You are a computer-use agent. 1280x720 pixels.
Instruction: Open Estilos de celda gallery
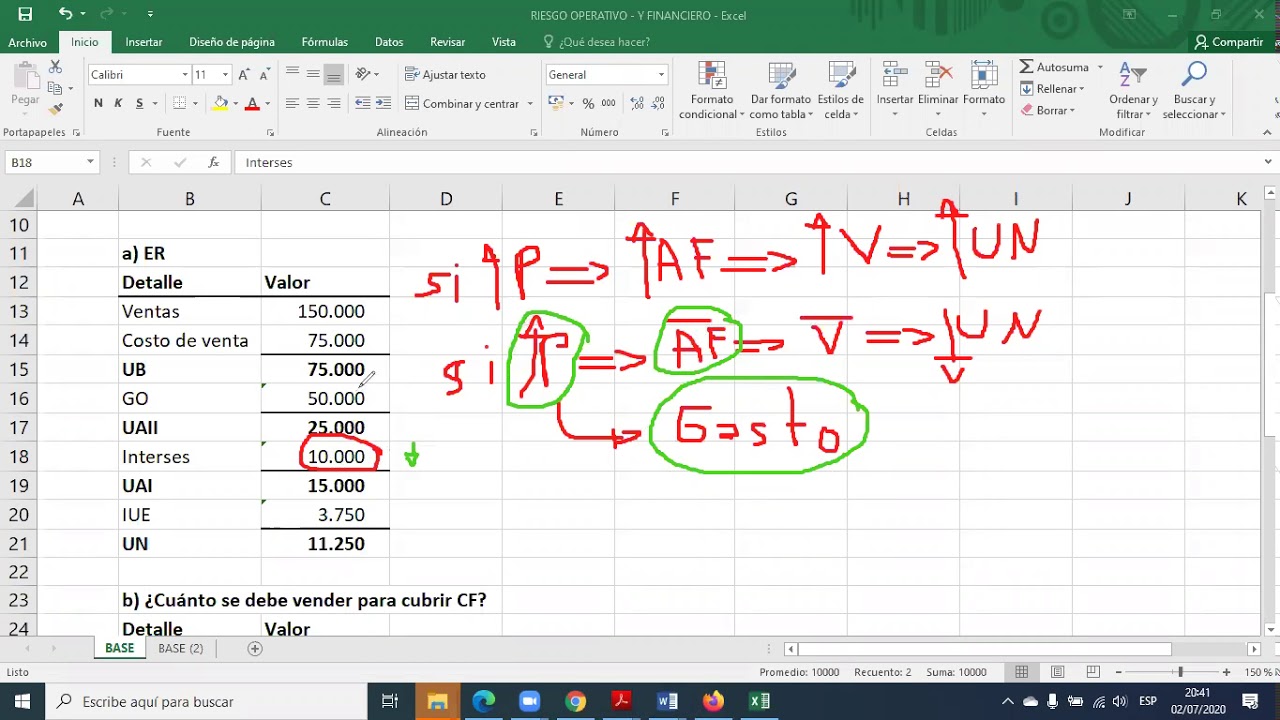(x=840, y=91)
